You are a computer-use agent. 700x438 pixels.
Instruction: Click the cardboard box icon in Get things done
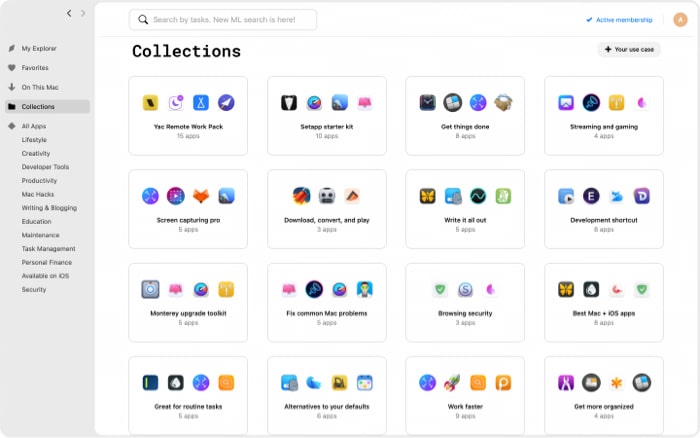503,103
